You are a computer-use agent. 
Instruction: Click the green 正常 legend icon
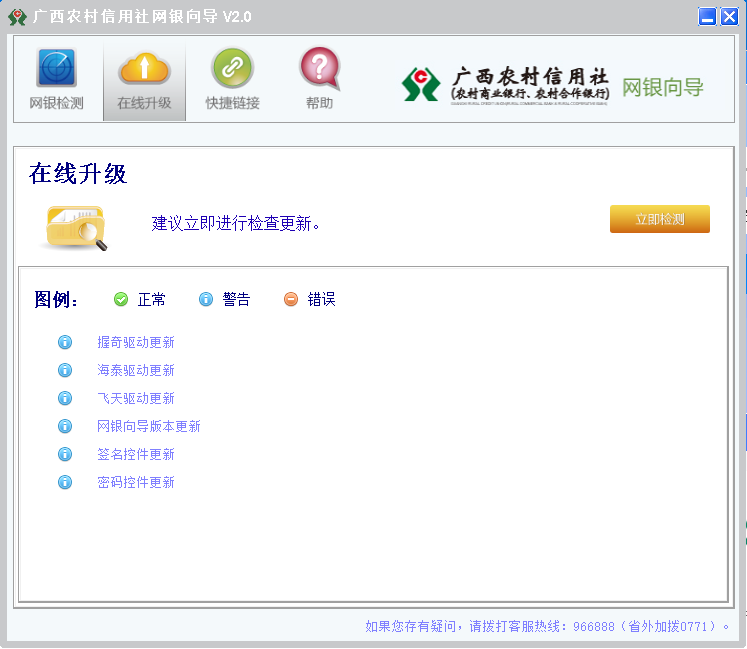(121, 299)
